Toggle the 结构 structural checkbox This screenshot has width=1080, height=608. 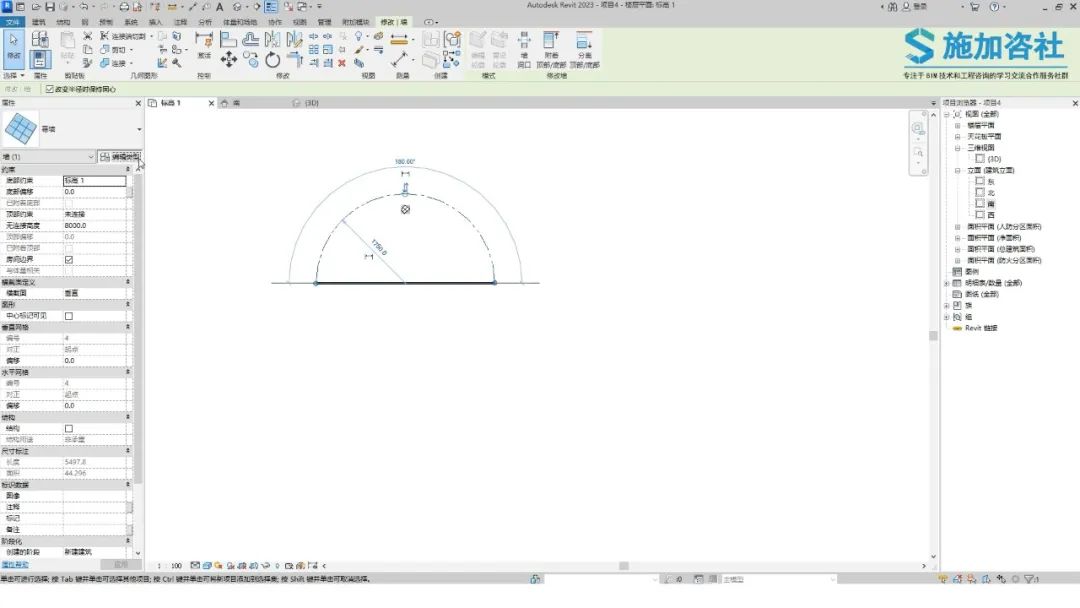tap(69, 428)
